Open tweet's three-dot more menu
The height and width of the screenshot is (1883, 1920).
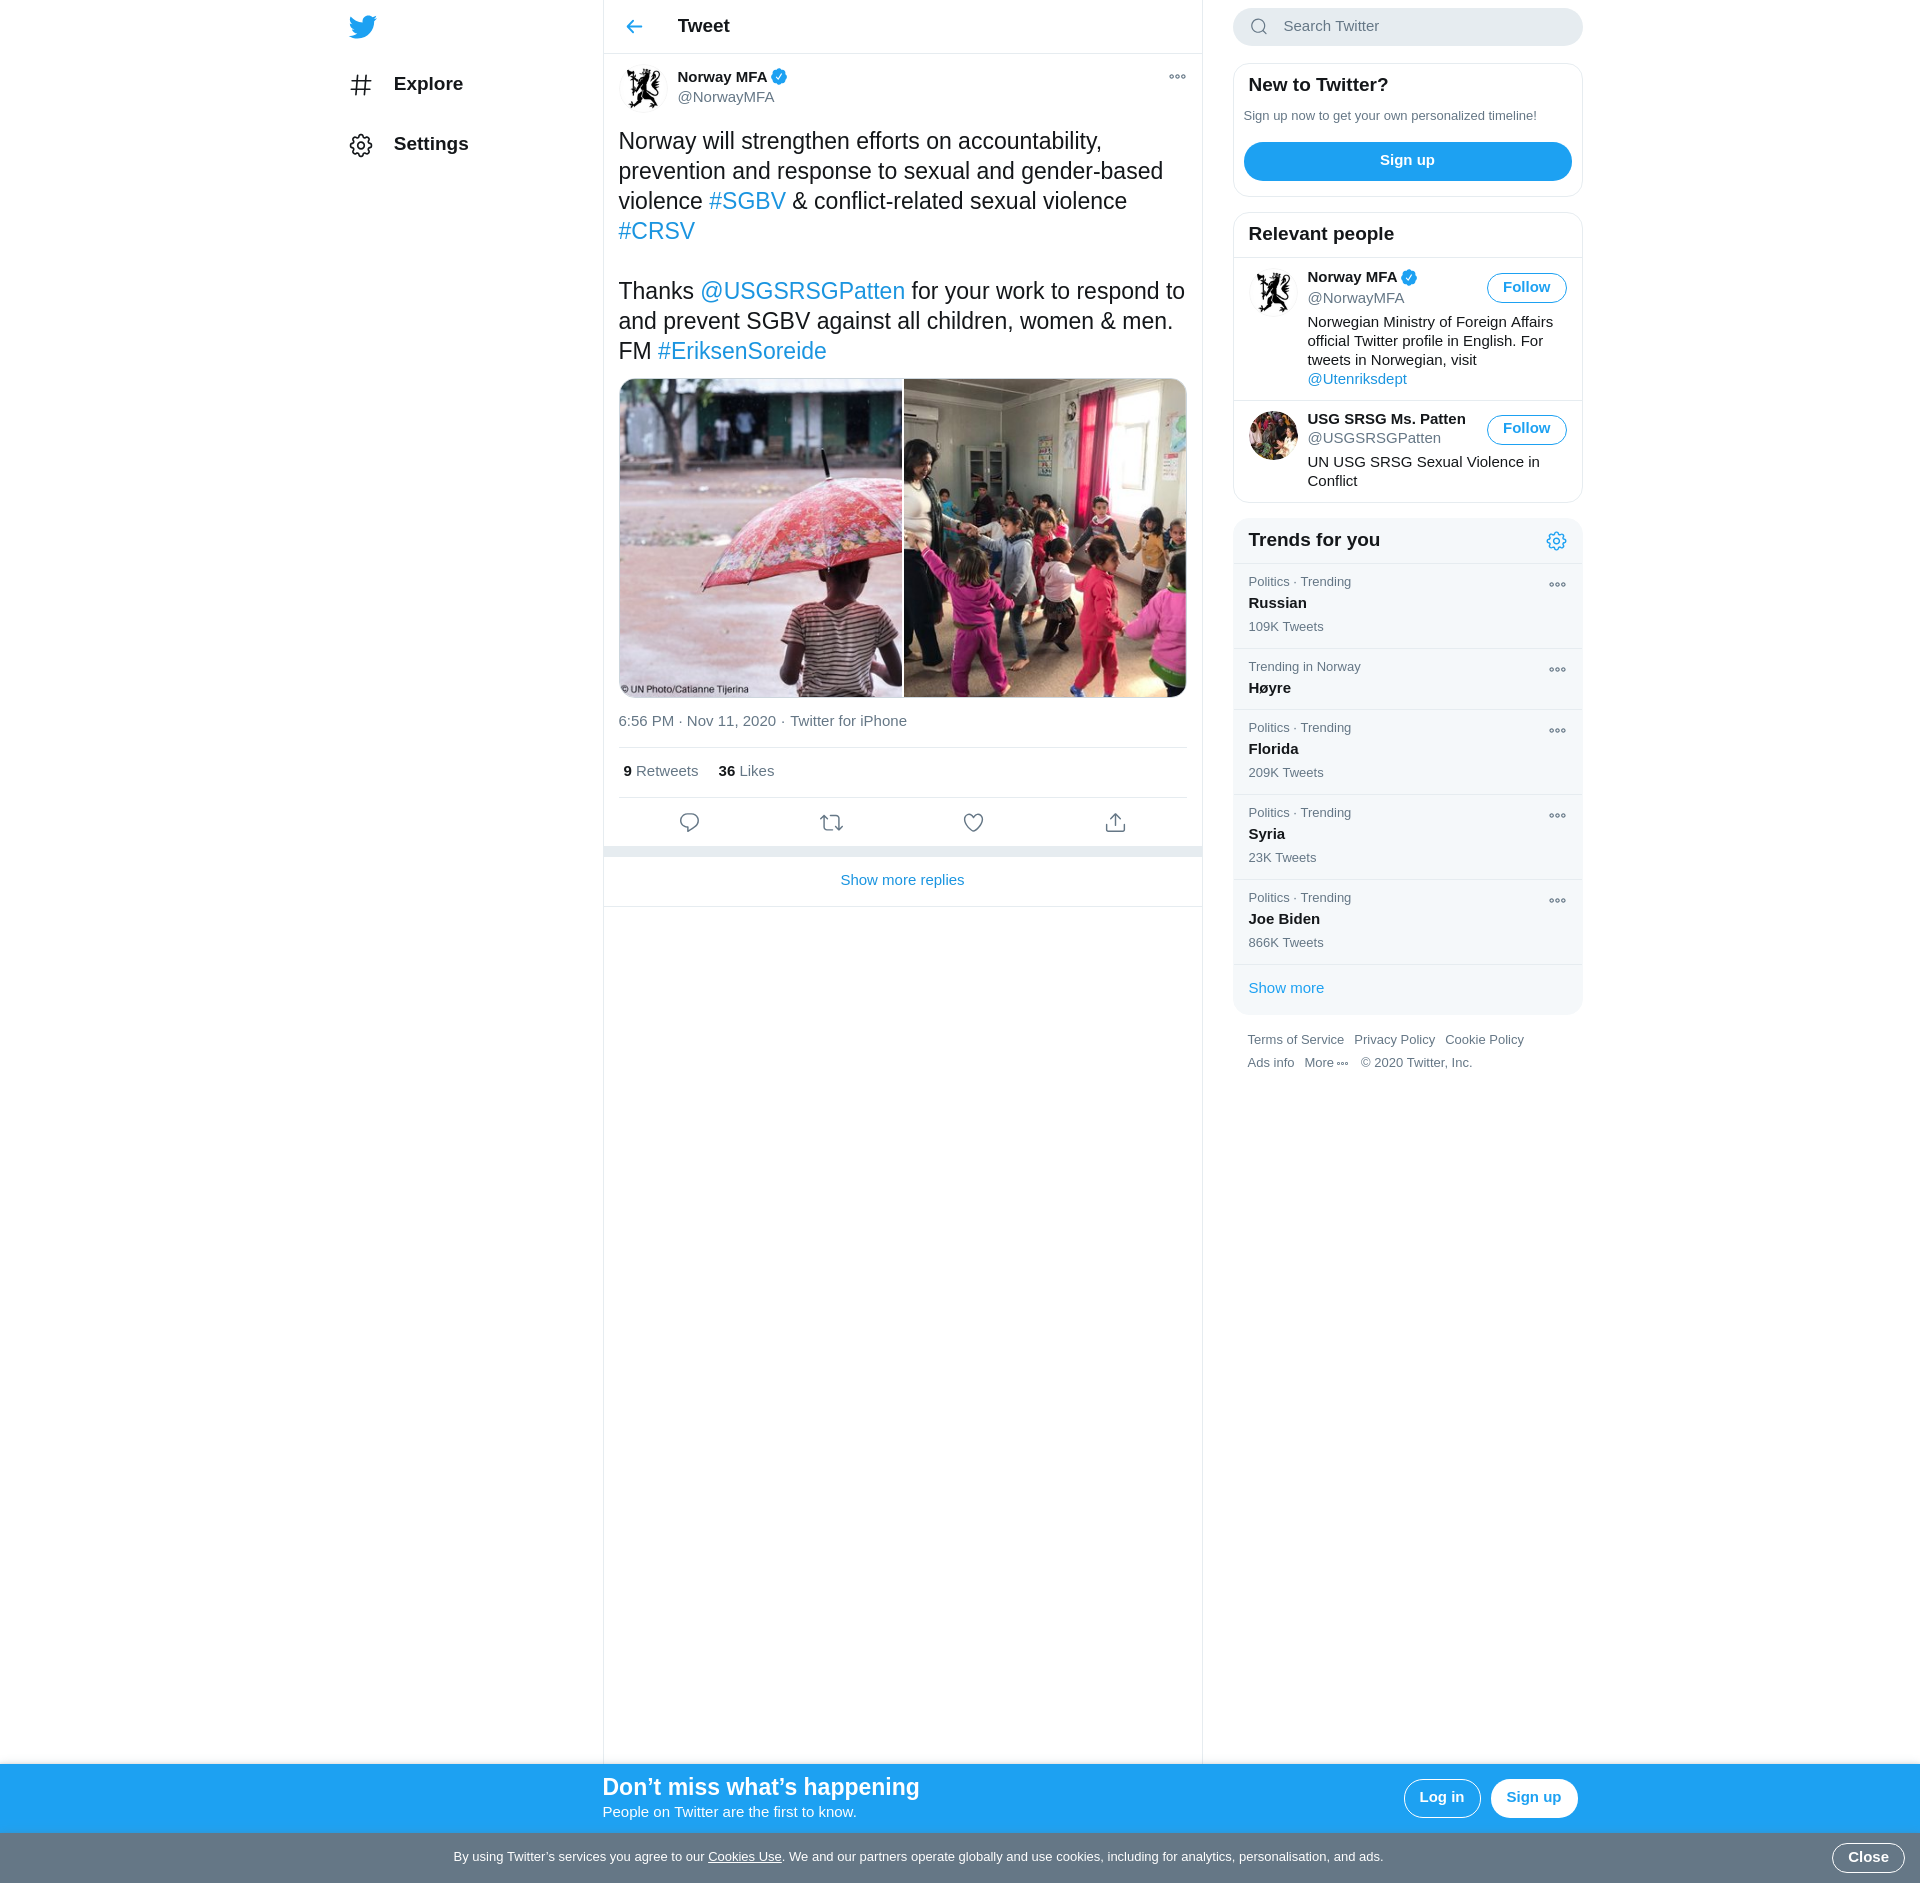pos(1177,77)
